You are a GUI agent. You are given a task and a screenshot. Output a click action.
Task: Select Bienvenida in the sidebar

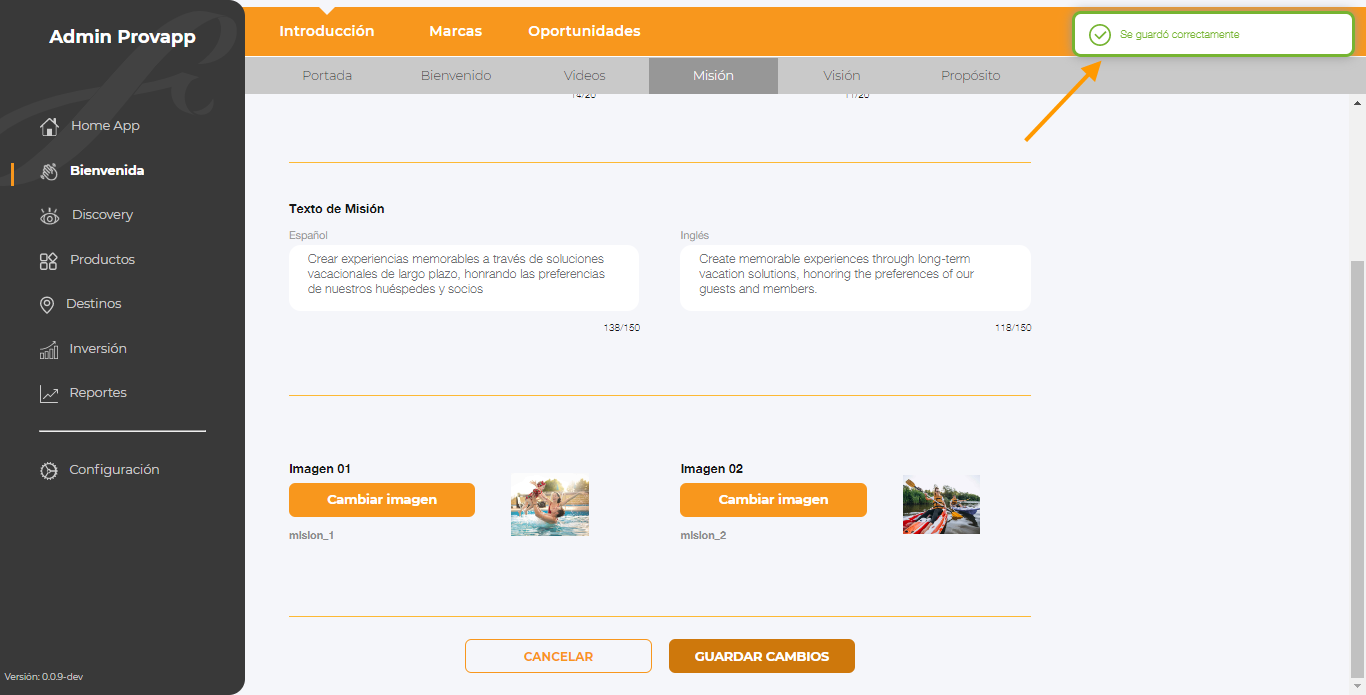click(x=107, y=171)
